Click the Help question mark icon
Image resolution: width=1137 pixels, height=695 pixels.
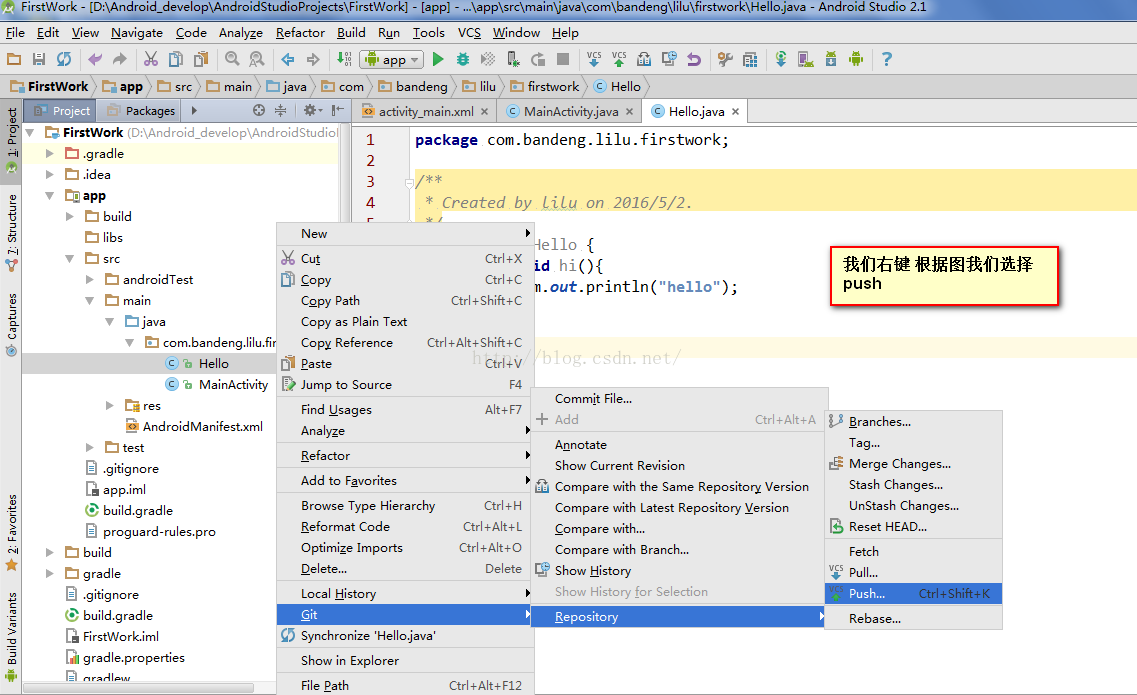point(886,60)
